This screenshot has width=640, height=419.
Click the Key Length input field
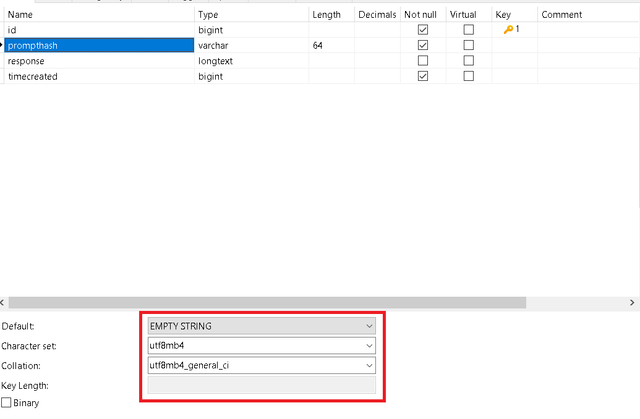point(262,385)
